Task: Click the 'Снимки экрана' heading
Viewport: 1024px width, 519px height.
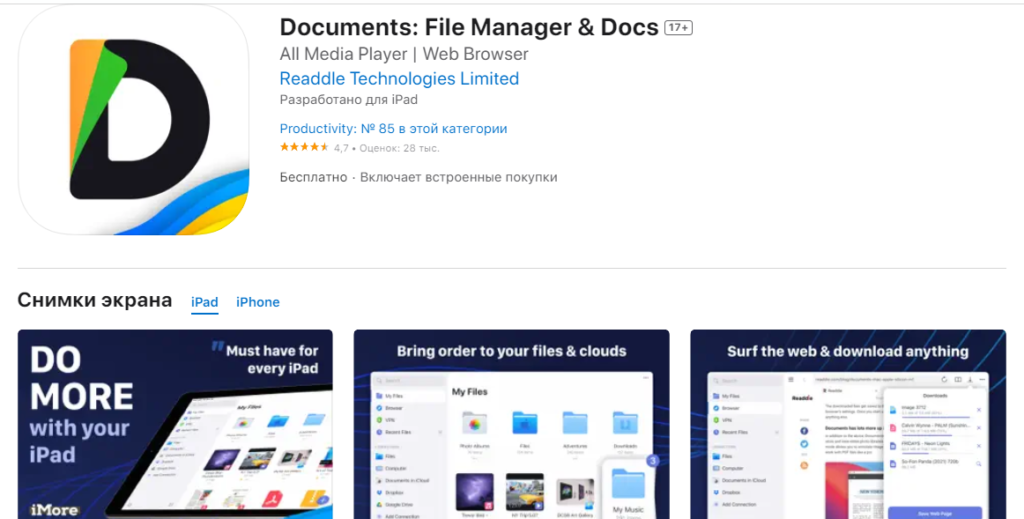Action: [95, 300]
